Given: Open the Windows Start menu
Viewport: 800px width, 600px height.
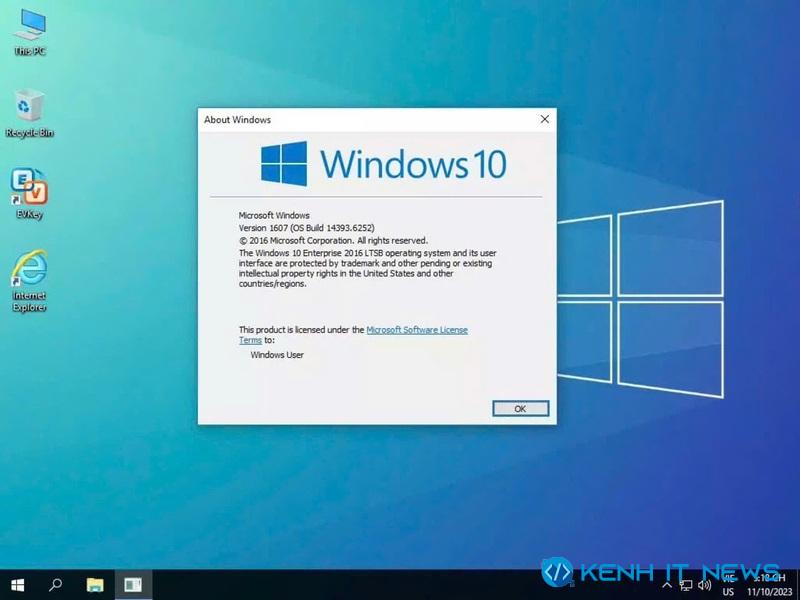Looking at the screenshot, I should pyautogui.click(x=17, y=585).
